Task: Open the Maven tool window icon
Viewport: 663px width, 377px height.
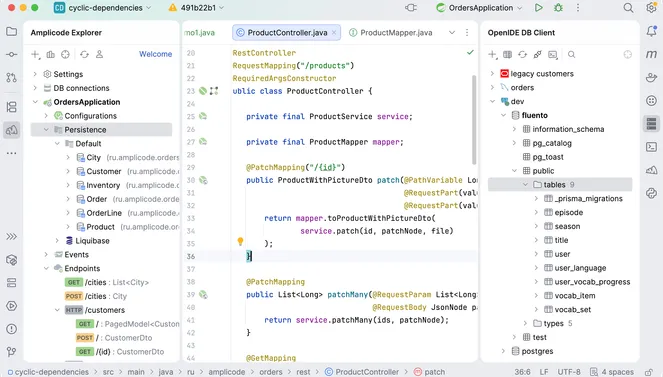Action: tap(651, 54)
